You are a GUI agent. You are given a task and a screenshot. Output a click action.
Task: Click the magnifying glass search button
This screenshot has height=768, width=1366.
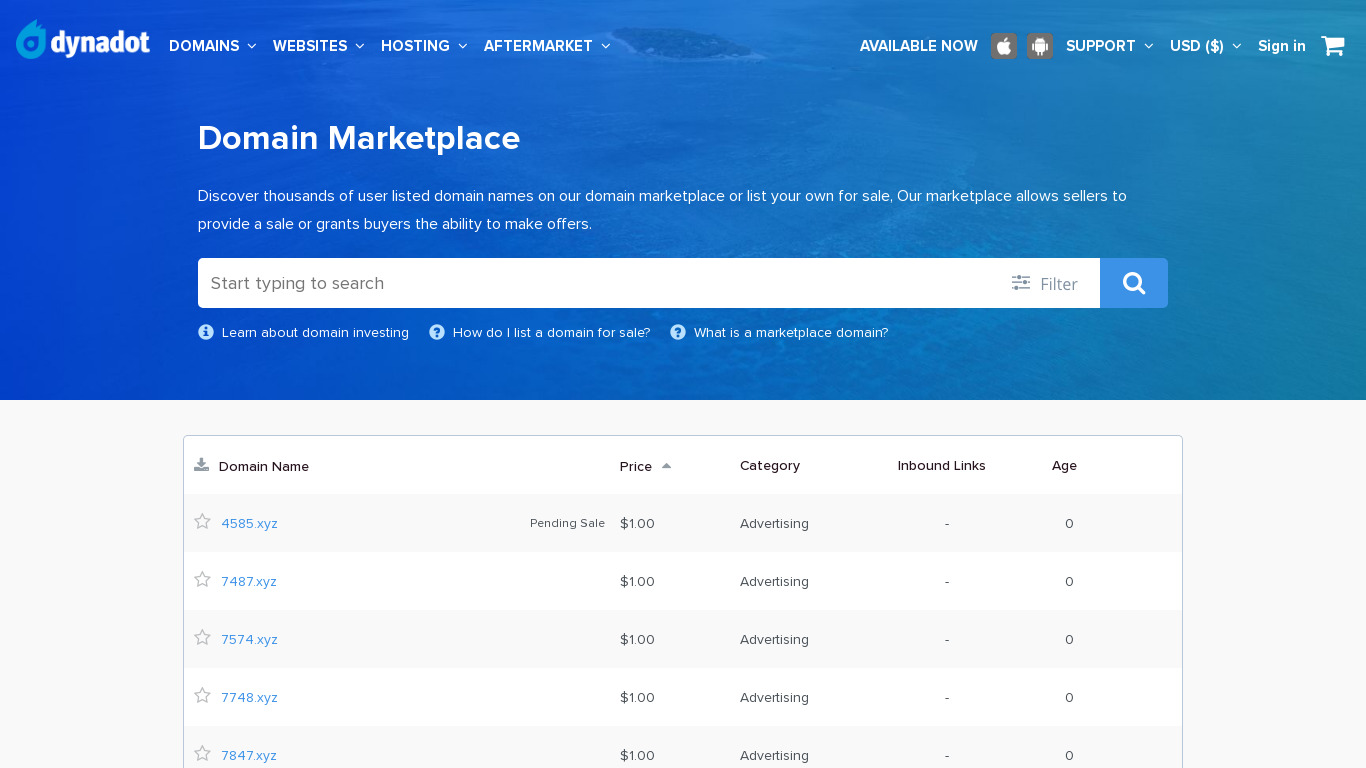point(1133,283)
